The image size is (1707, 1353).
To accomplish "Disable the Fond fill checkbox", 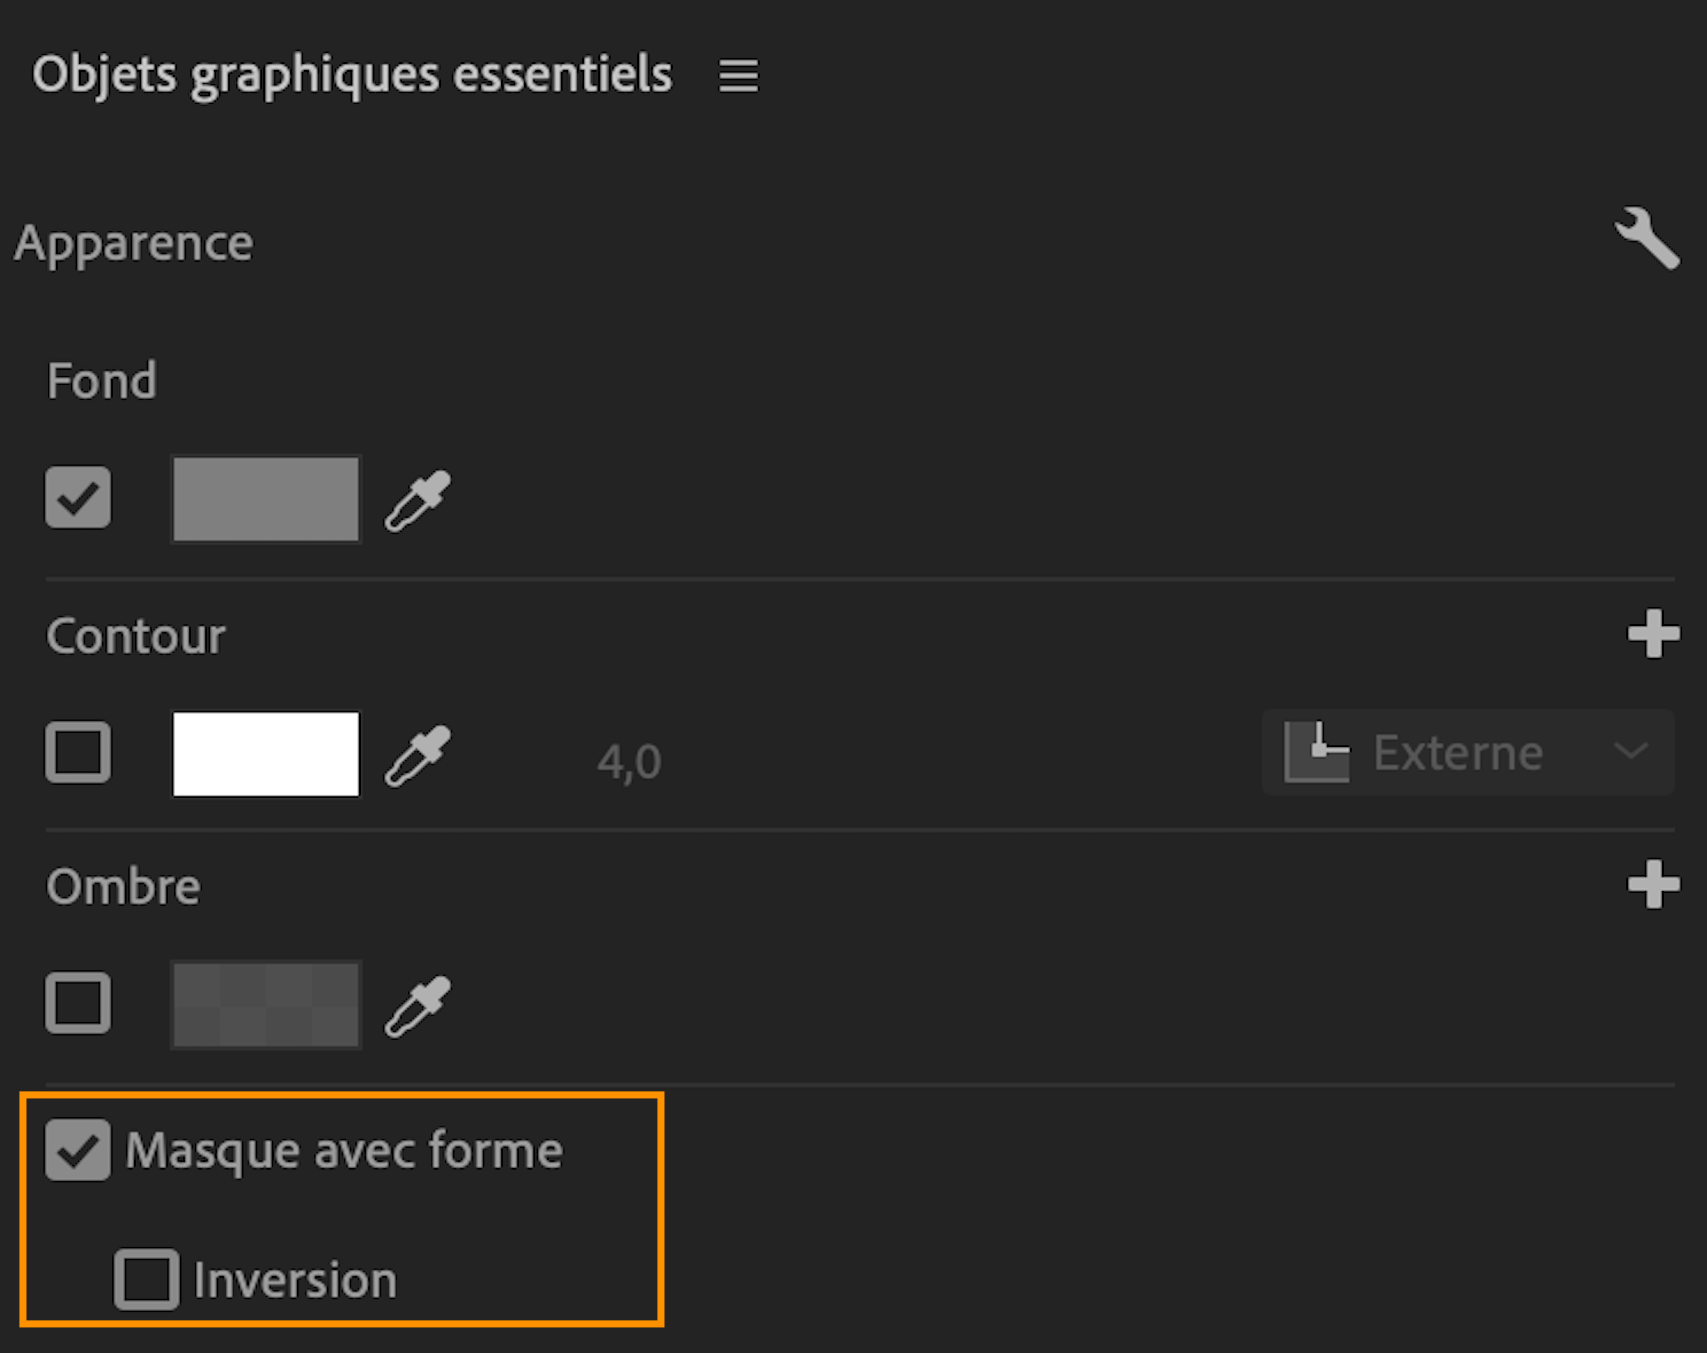I will point(78,497).
